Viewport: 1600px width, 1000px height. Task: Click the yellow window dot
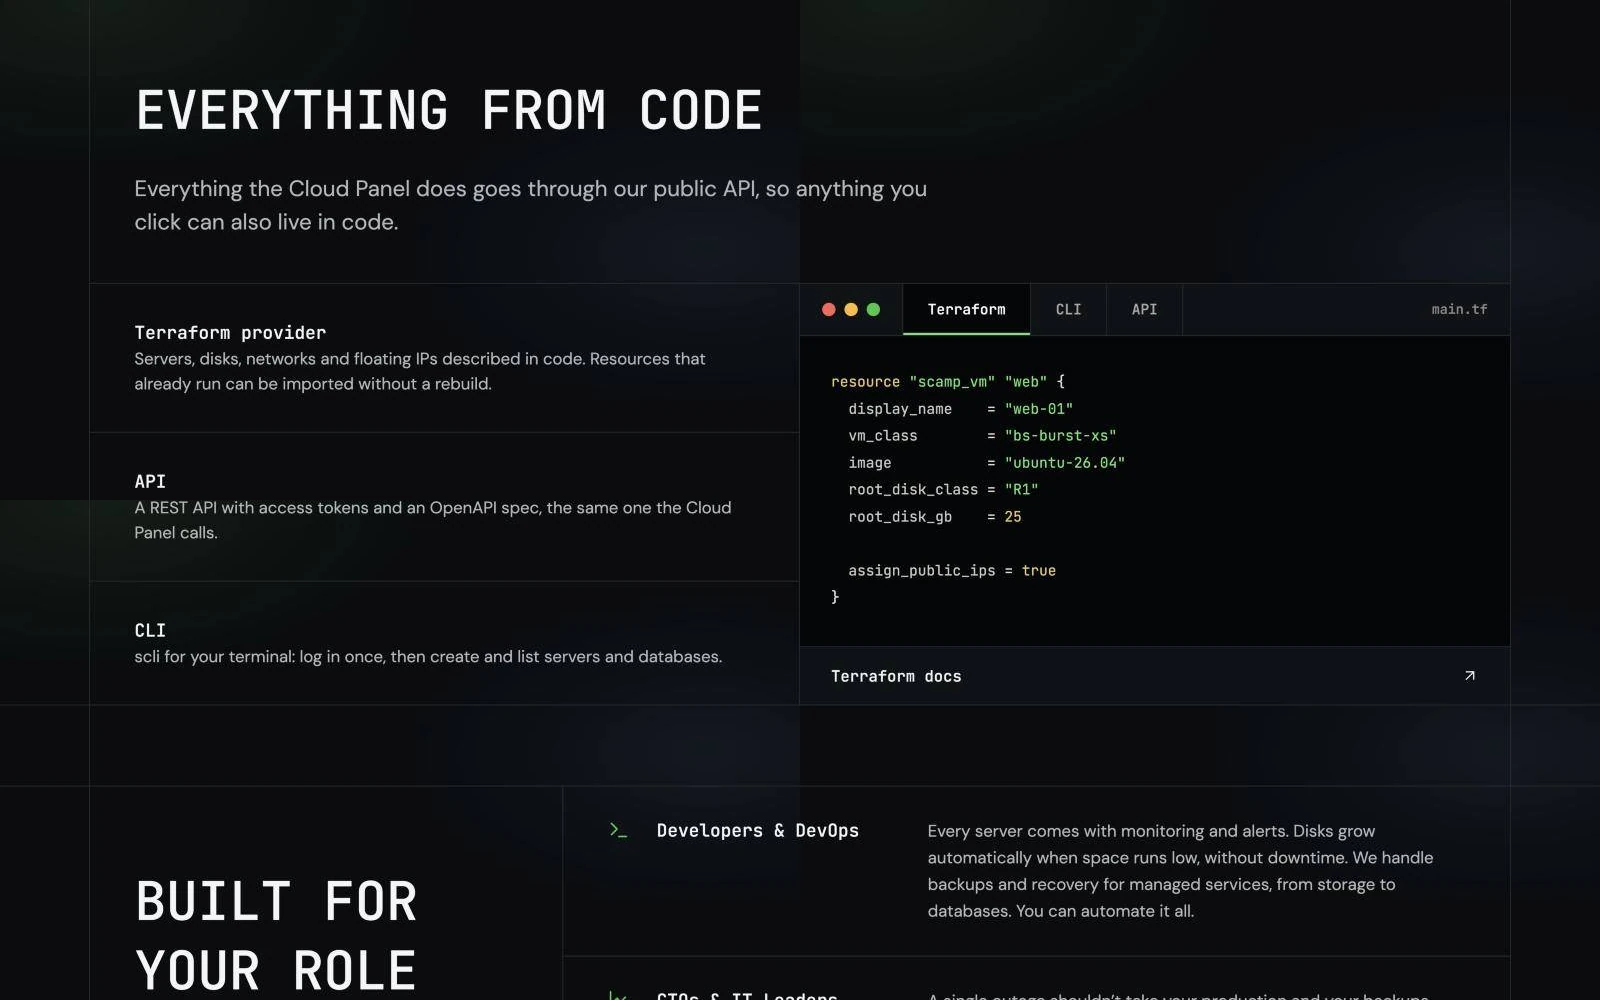pyautogui.click(x=851, y=309)
